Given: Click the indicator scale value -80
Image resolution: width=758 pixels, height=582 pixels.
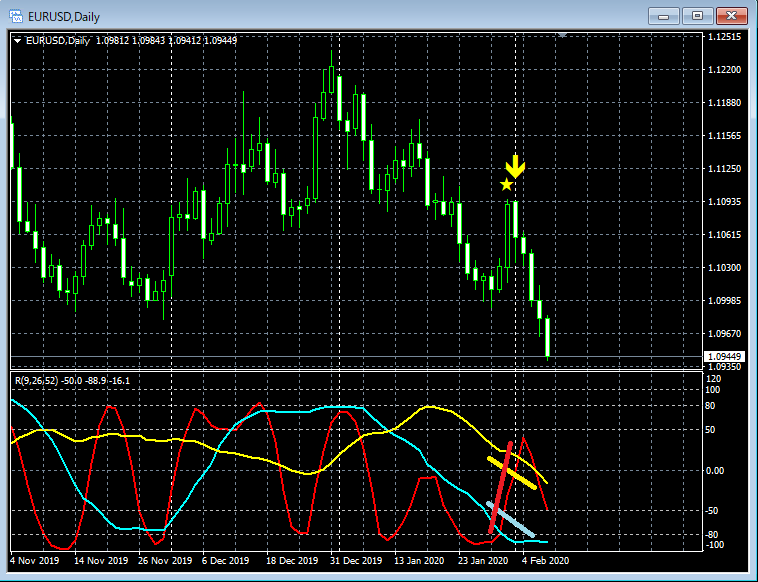Looking at the screenshot, I should (x=713, y=535).
